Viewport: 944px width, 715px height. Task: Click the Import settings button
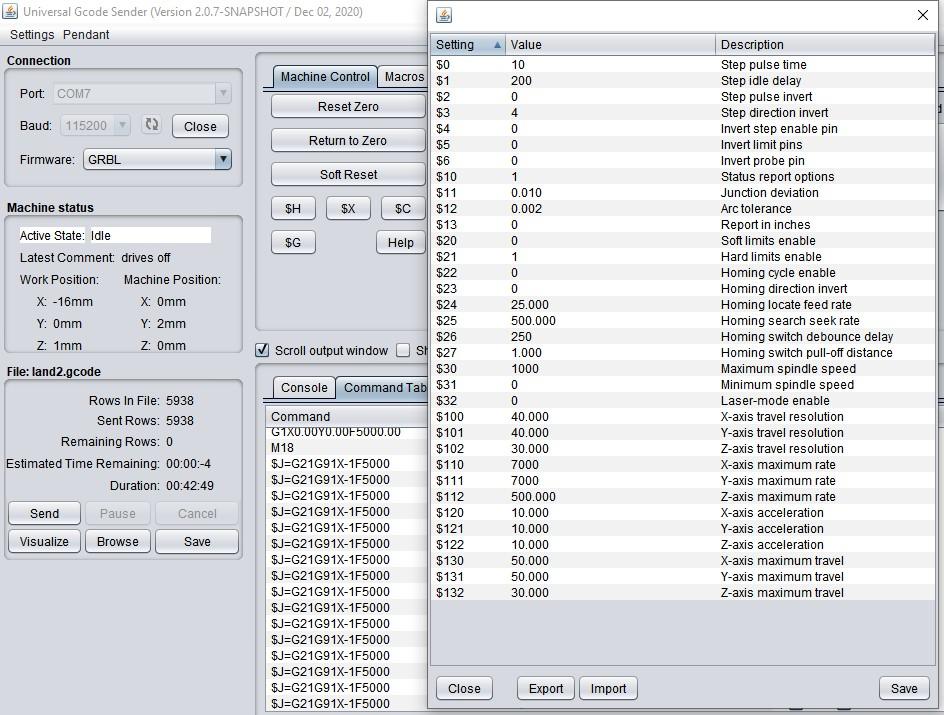[608, 689]
